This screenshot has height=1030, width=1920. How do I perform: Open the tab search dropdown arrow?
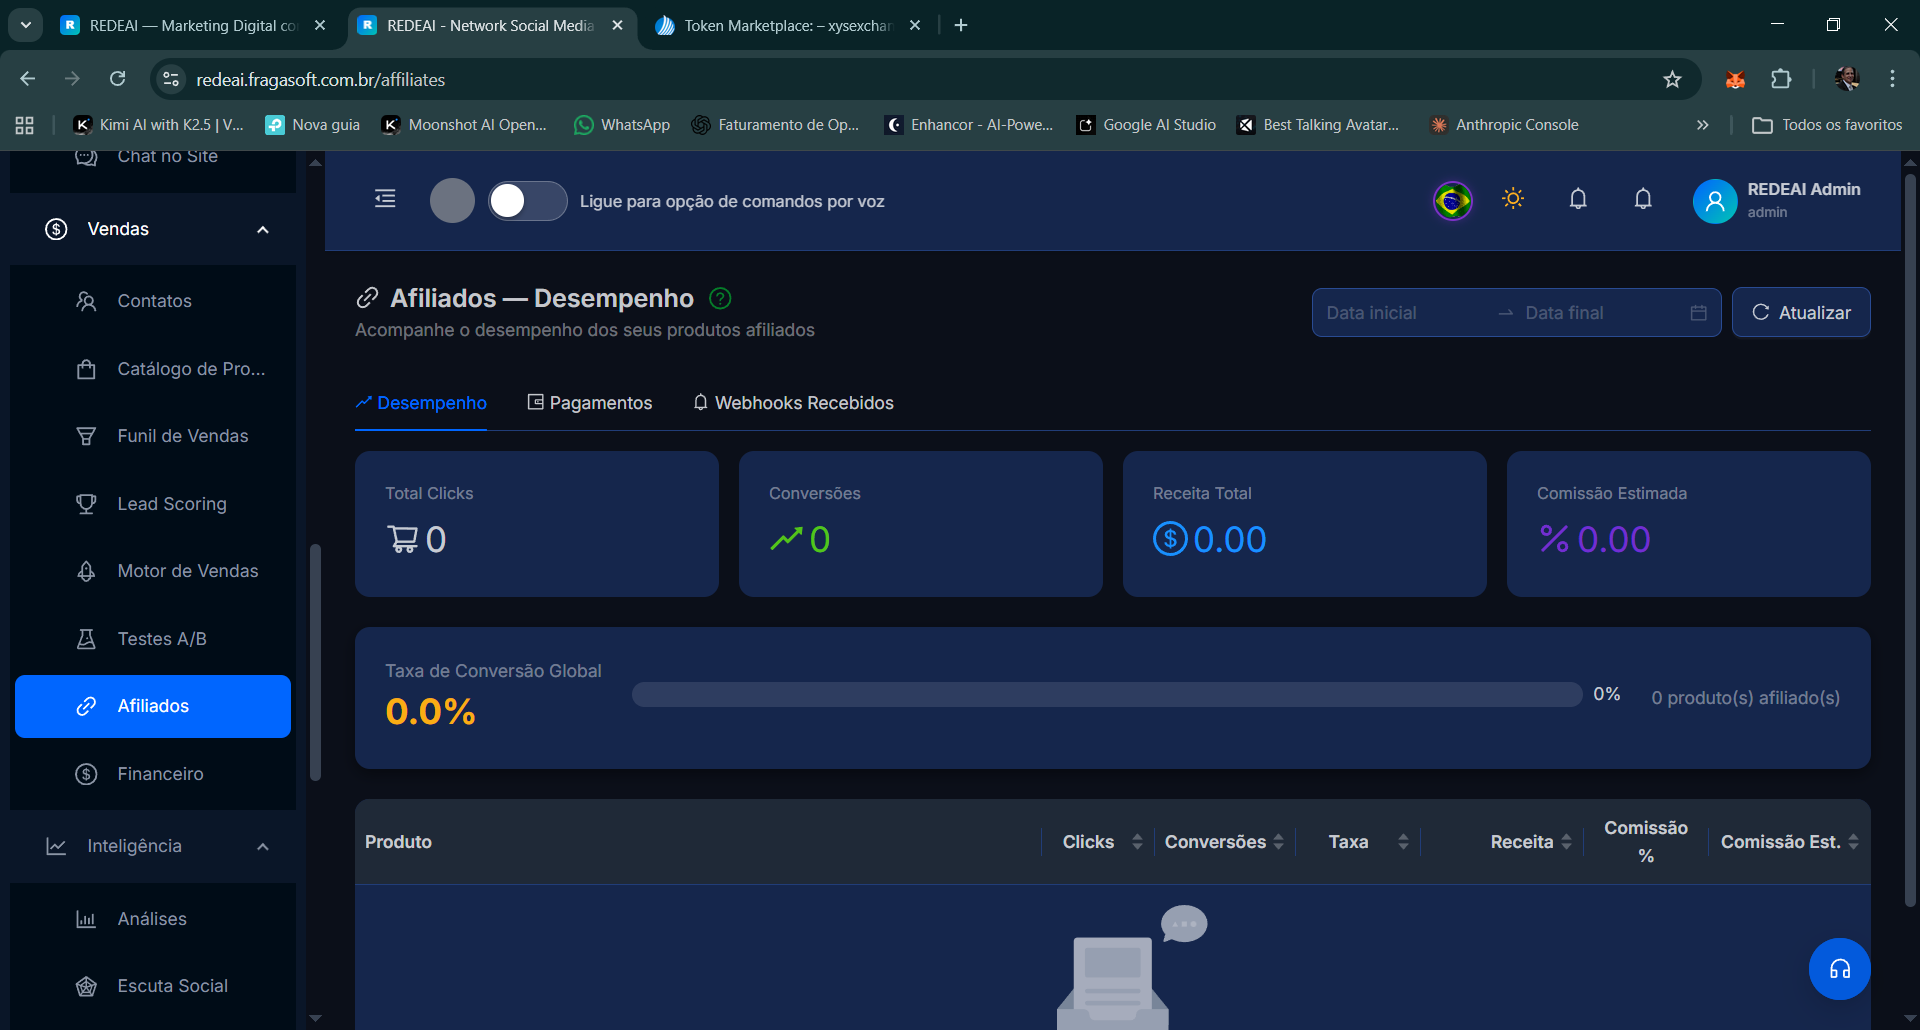point(25,25)
